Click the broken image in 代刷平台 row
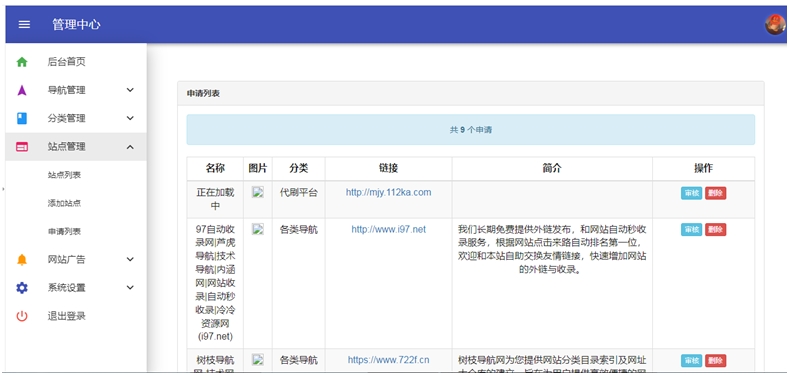This screenshot has width=789, height=375. click(x=258, y=192)
